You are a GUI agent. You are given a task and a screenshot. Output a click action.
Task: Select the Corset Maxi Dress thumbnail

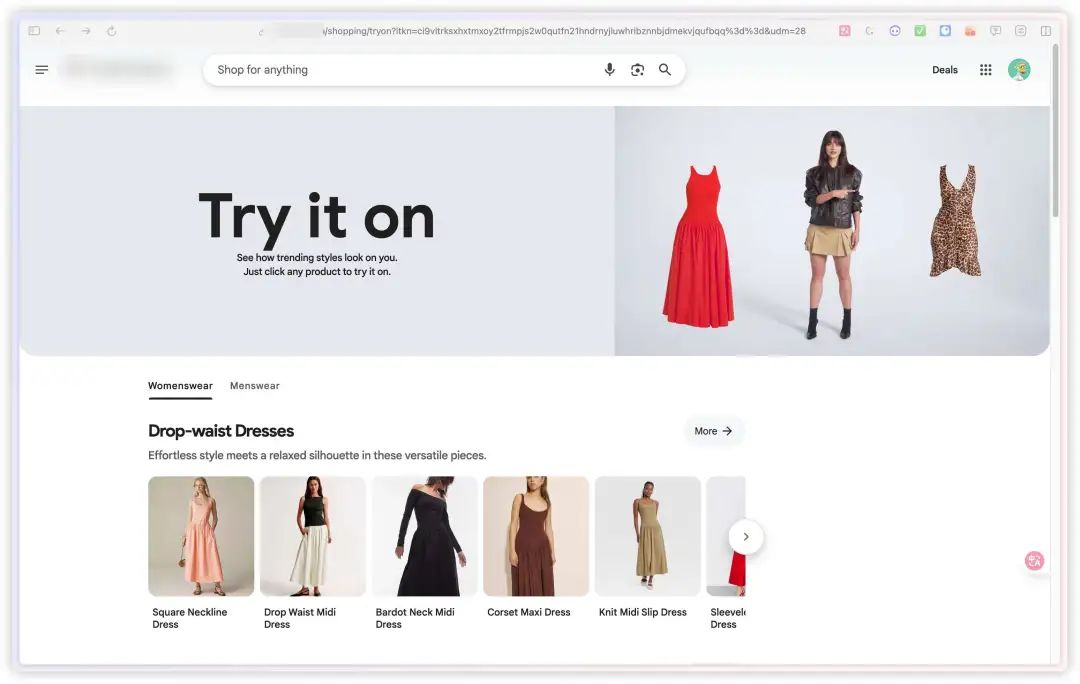click(536, 536)
